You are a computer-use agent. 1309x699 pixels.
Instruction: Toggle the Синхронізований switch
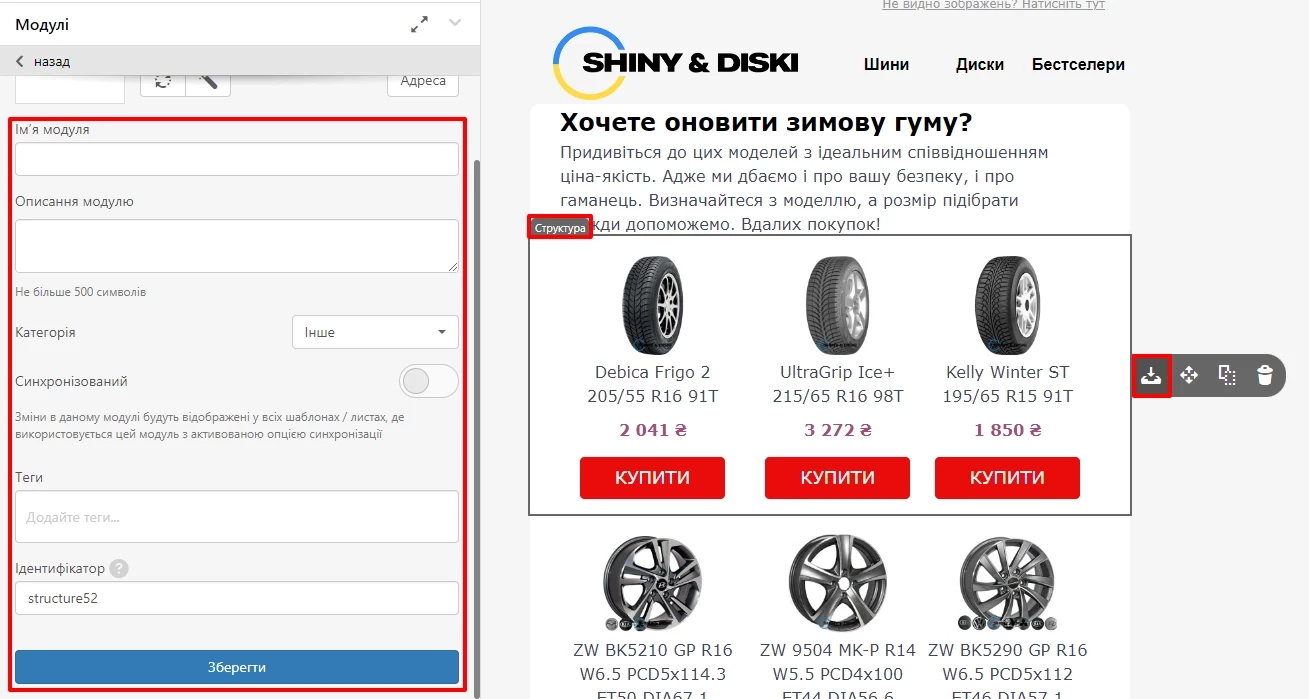coord(428,381)
